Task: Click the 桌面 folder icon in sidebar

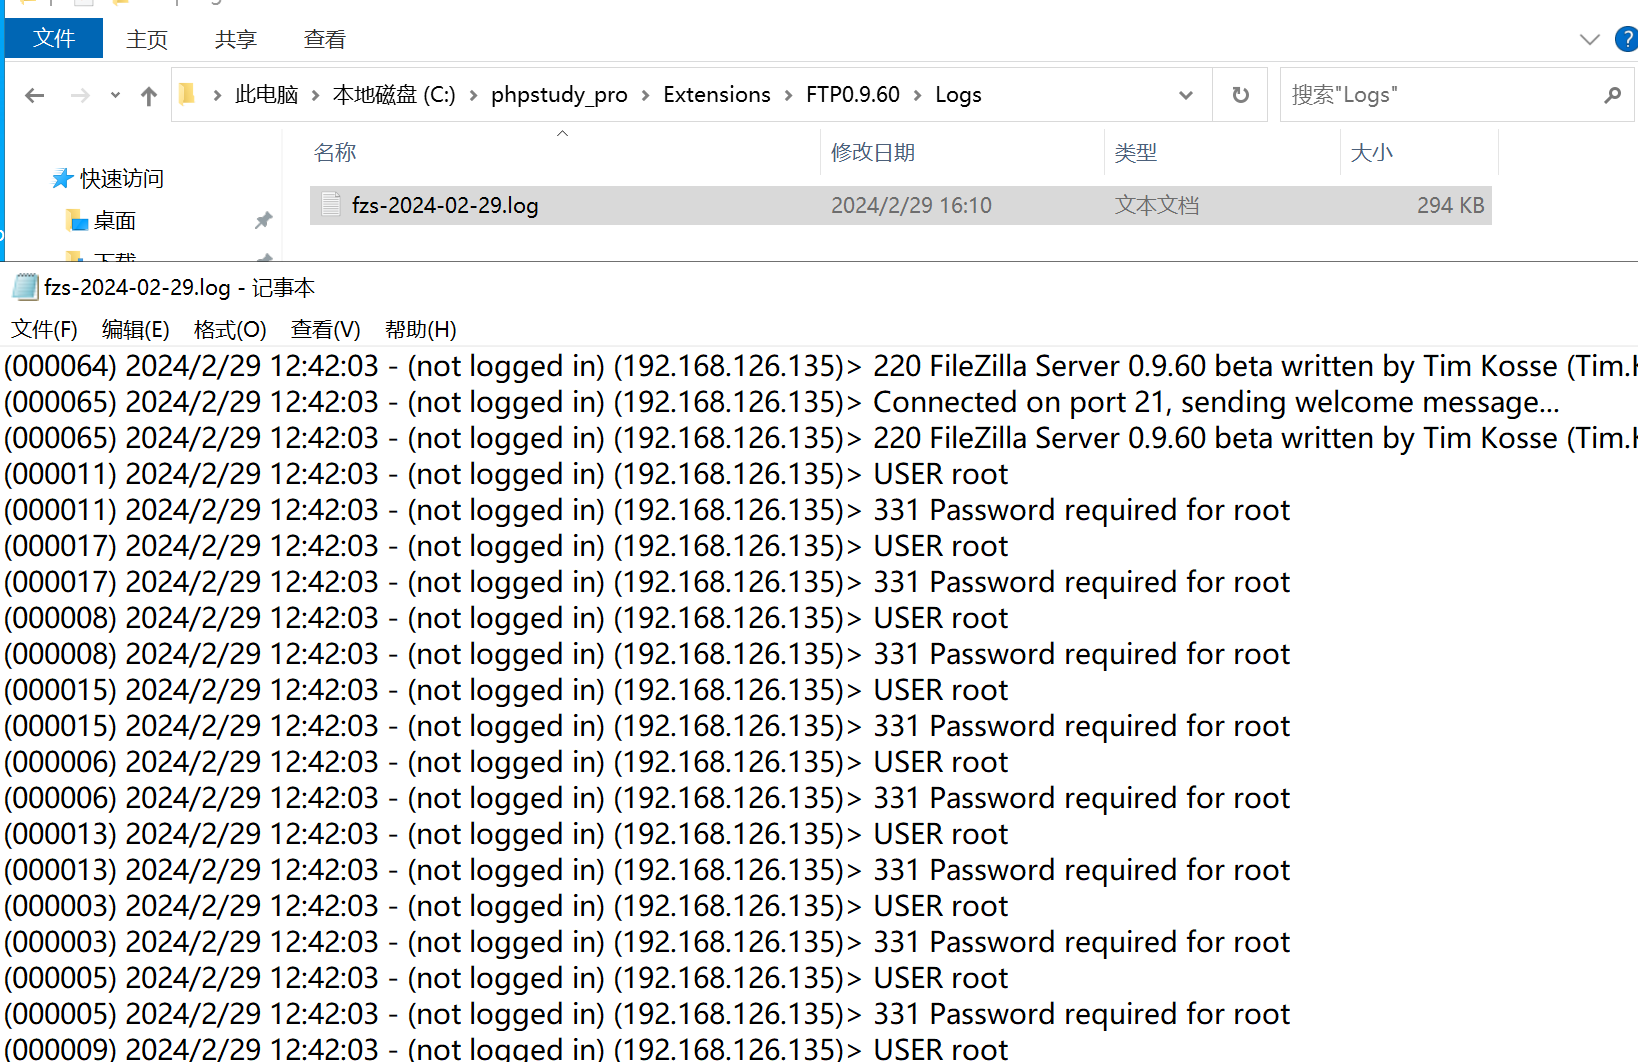Action: tap(76, 220)
